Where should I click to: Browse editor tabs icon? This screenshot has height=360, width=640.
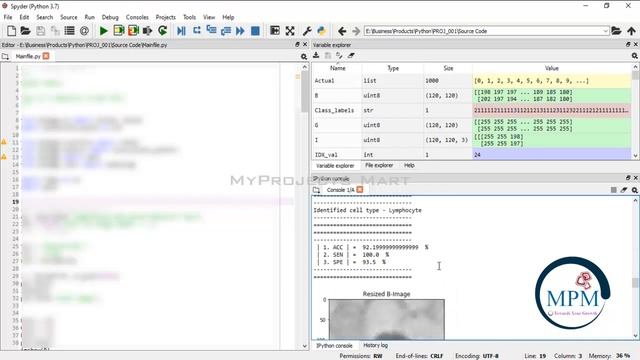tap(5, 56)
